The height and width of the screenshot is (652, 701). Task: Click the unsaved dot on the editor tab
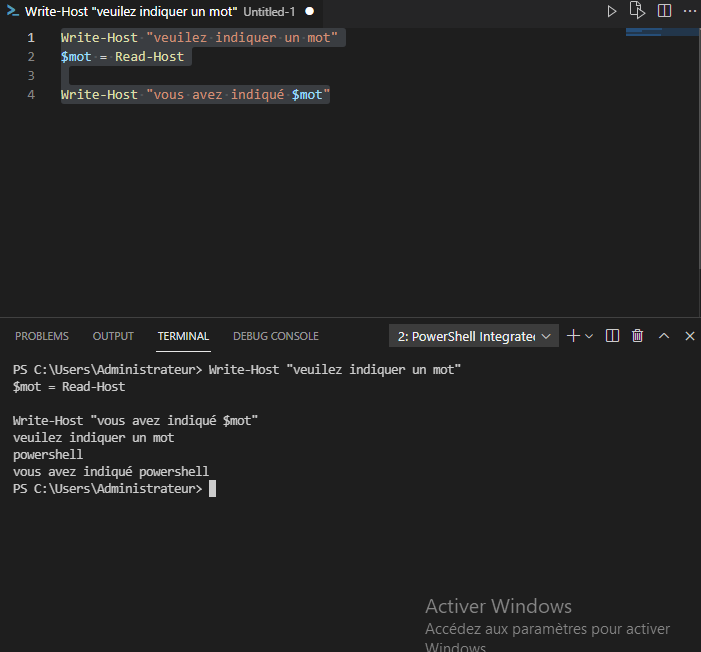click(x=309, y=11)
